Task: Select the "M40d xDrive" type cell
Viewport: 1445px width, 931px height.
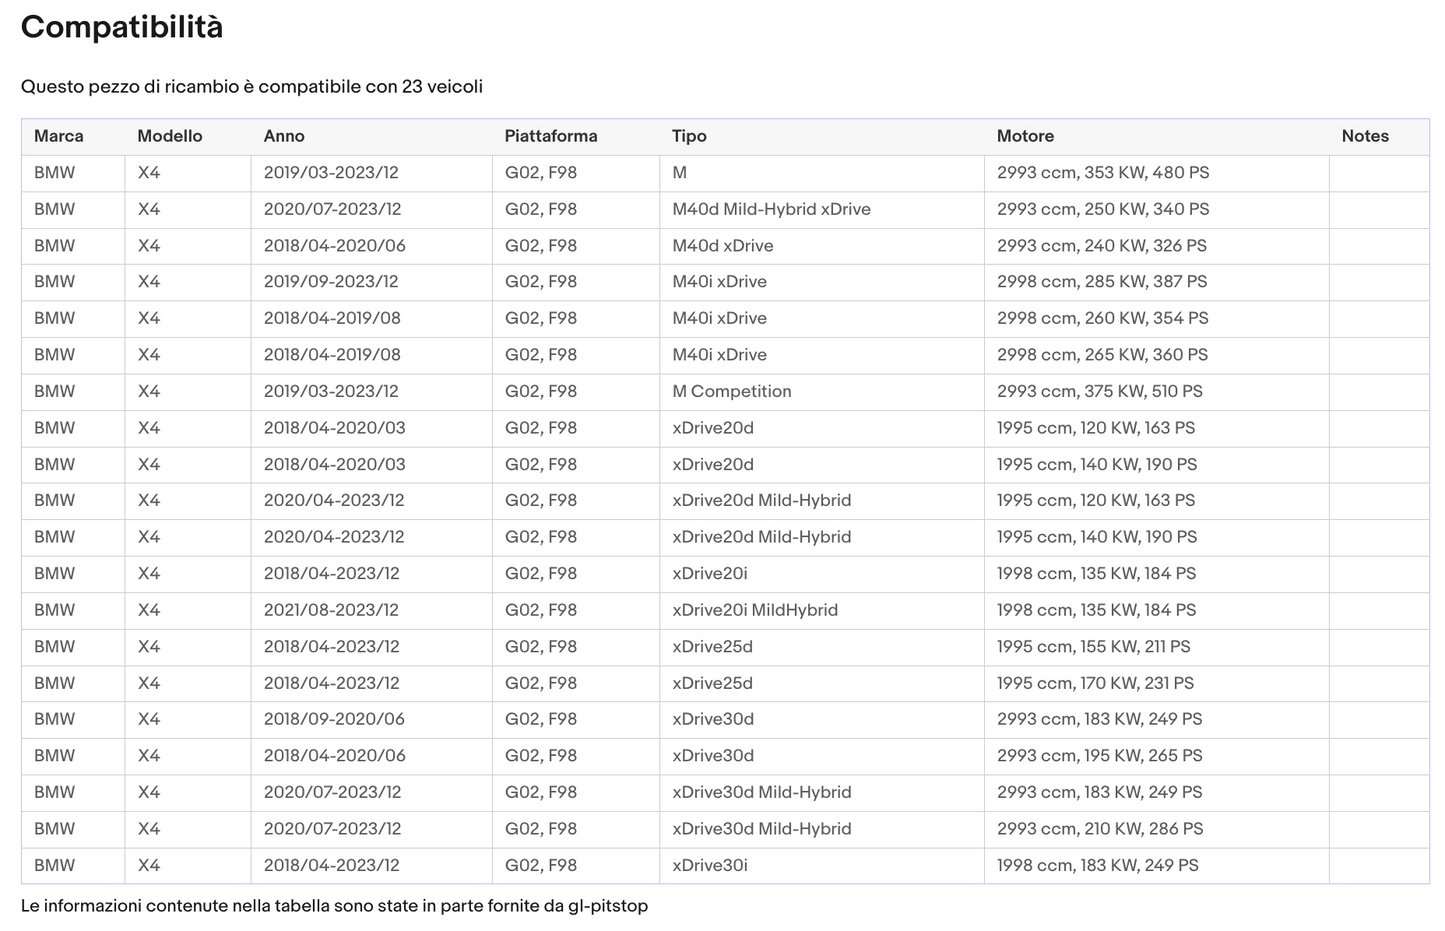Action: click(723, 246)
